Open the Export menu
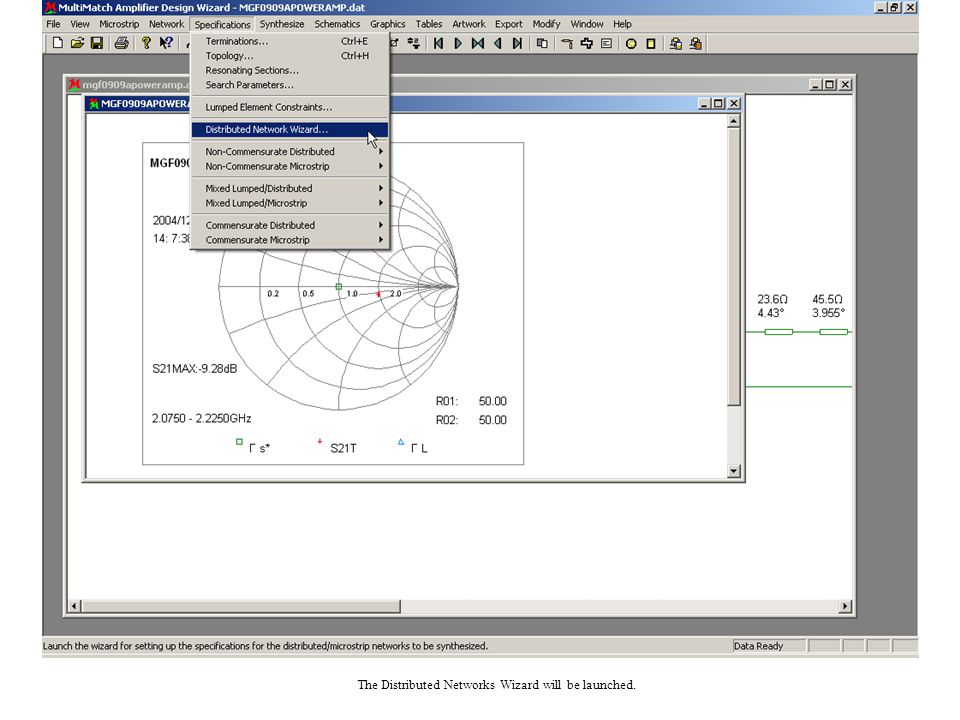 pyautogui.click(x=509, y=24)
